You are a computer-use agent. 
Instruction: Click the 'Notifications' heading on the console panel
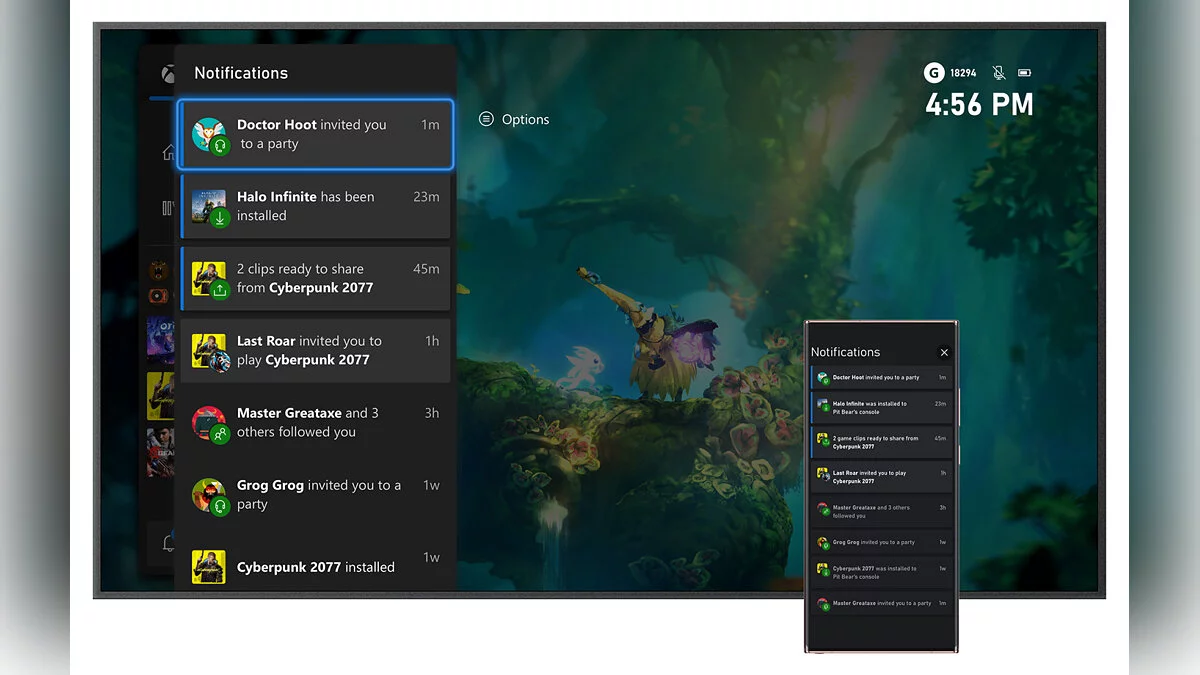click(x=241, y=73)
